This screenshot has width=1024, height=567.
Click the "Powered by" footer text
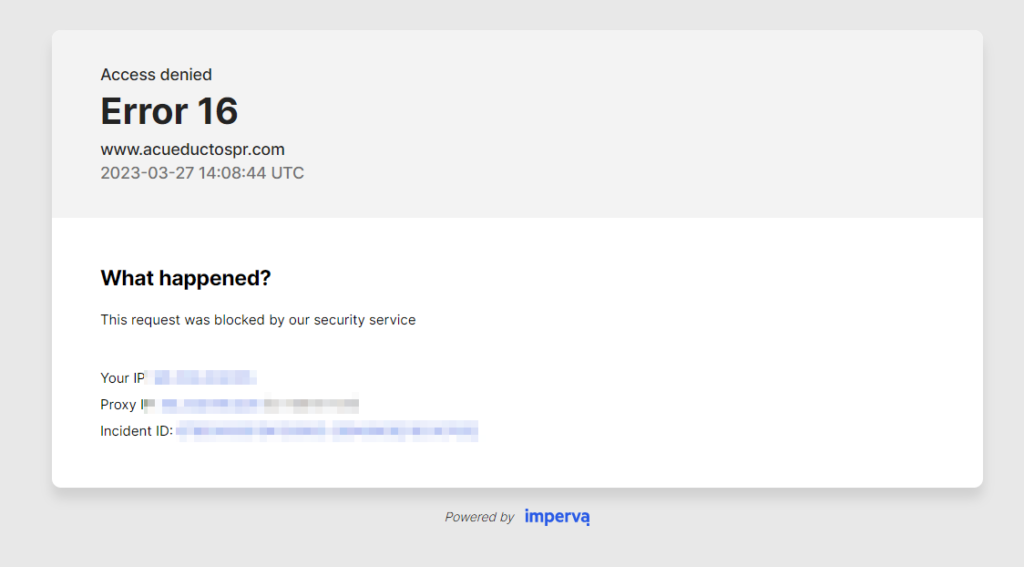tap(479, 518)
